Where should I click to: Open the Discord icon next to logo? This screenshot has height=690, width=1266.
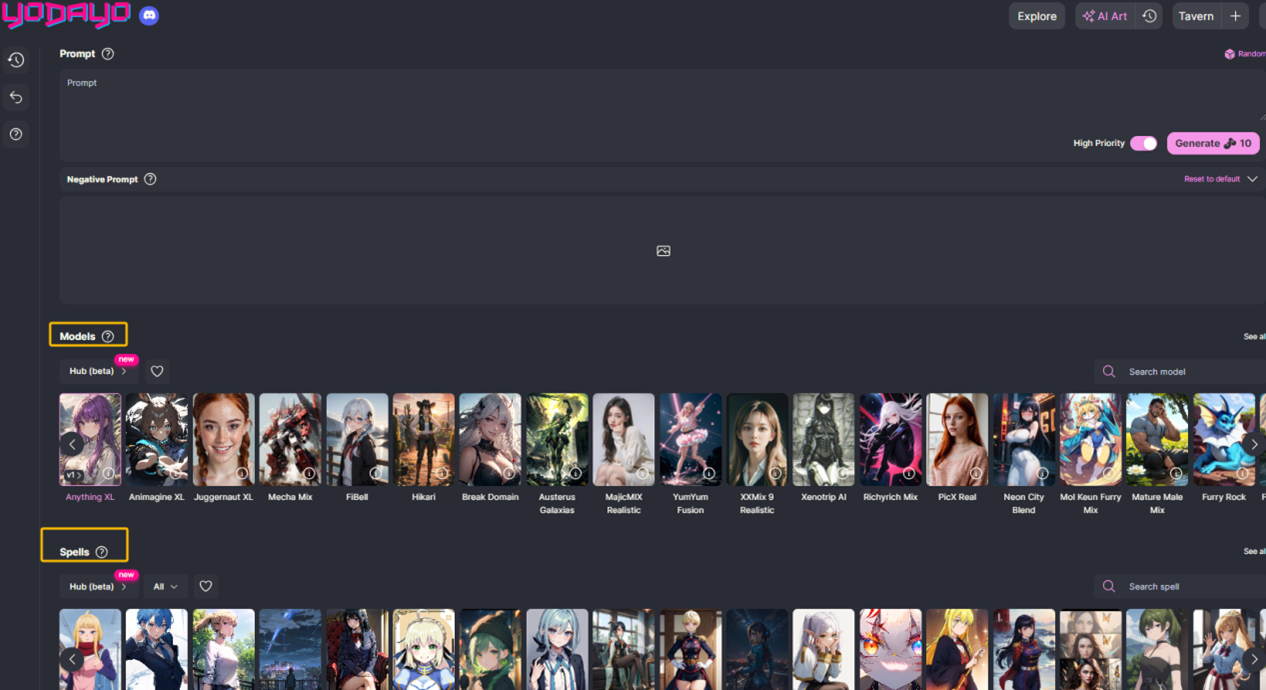[x=149, y=16]
